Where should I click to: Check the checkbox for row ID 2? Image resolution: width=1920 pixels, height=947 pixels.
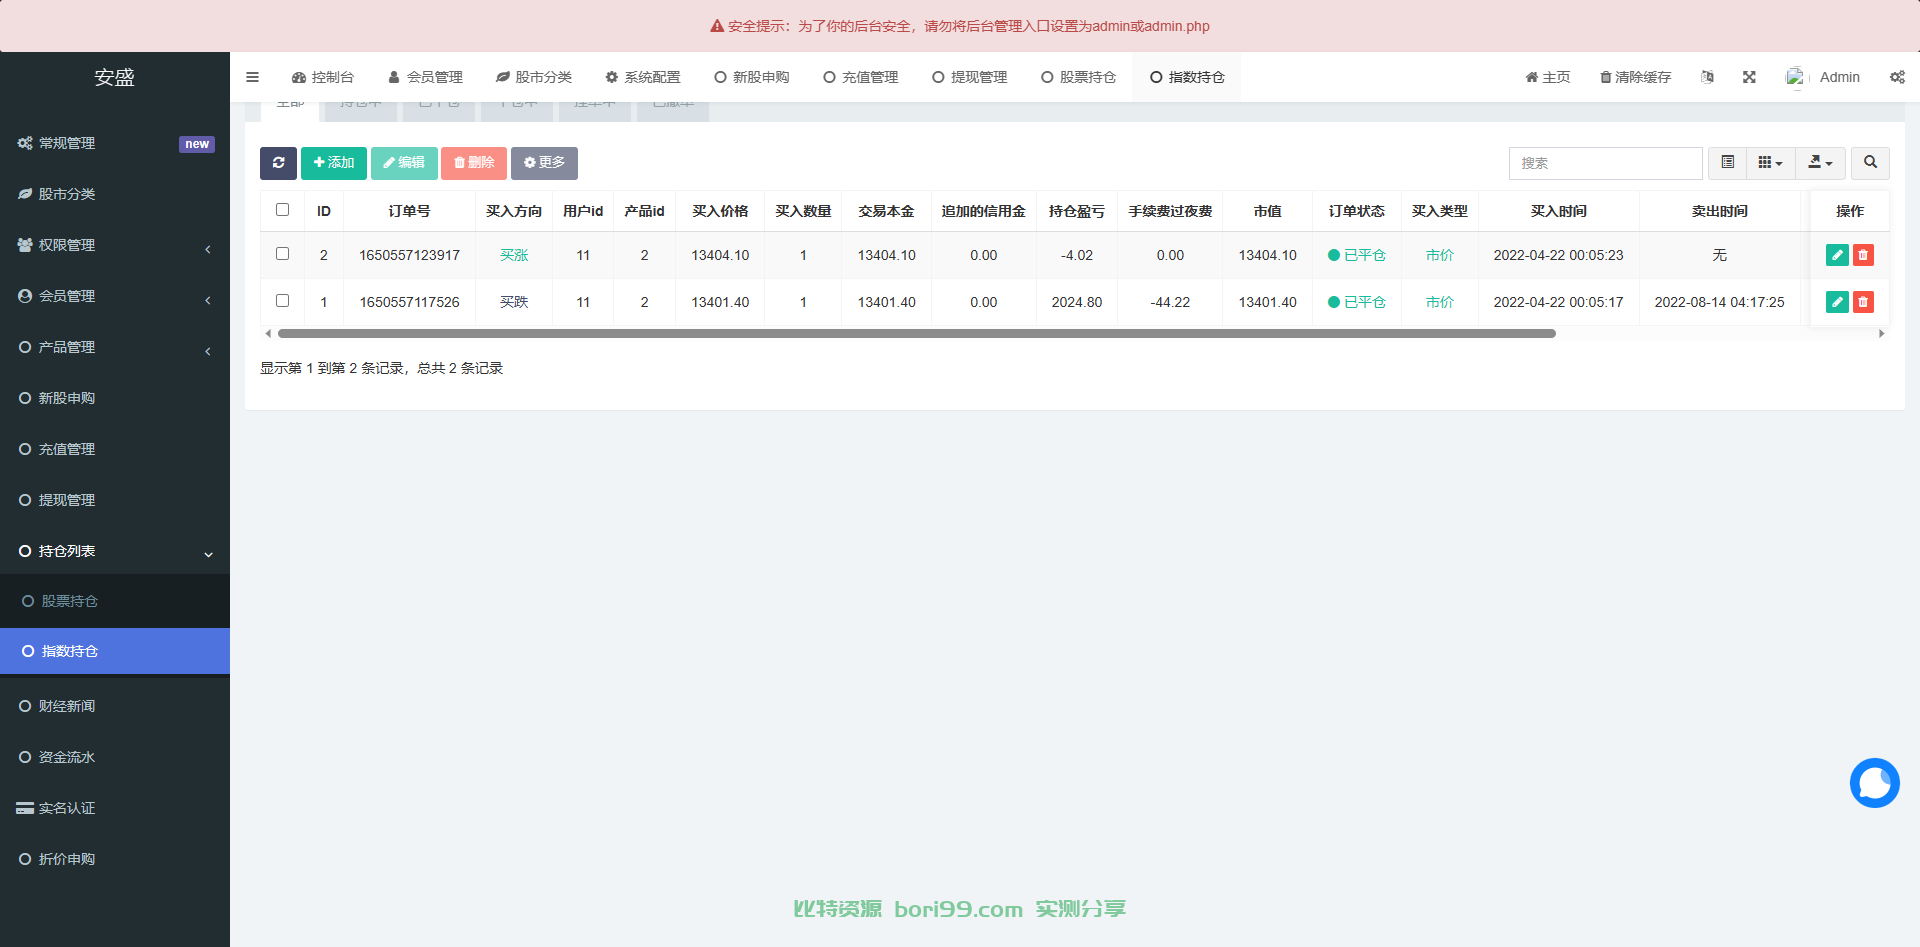282,254
